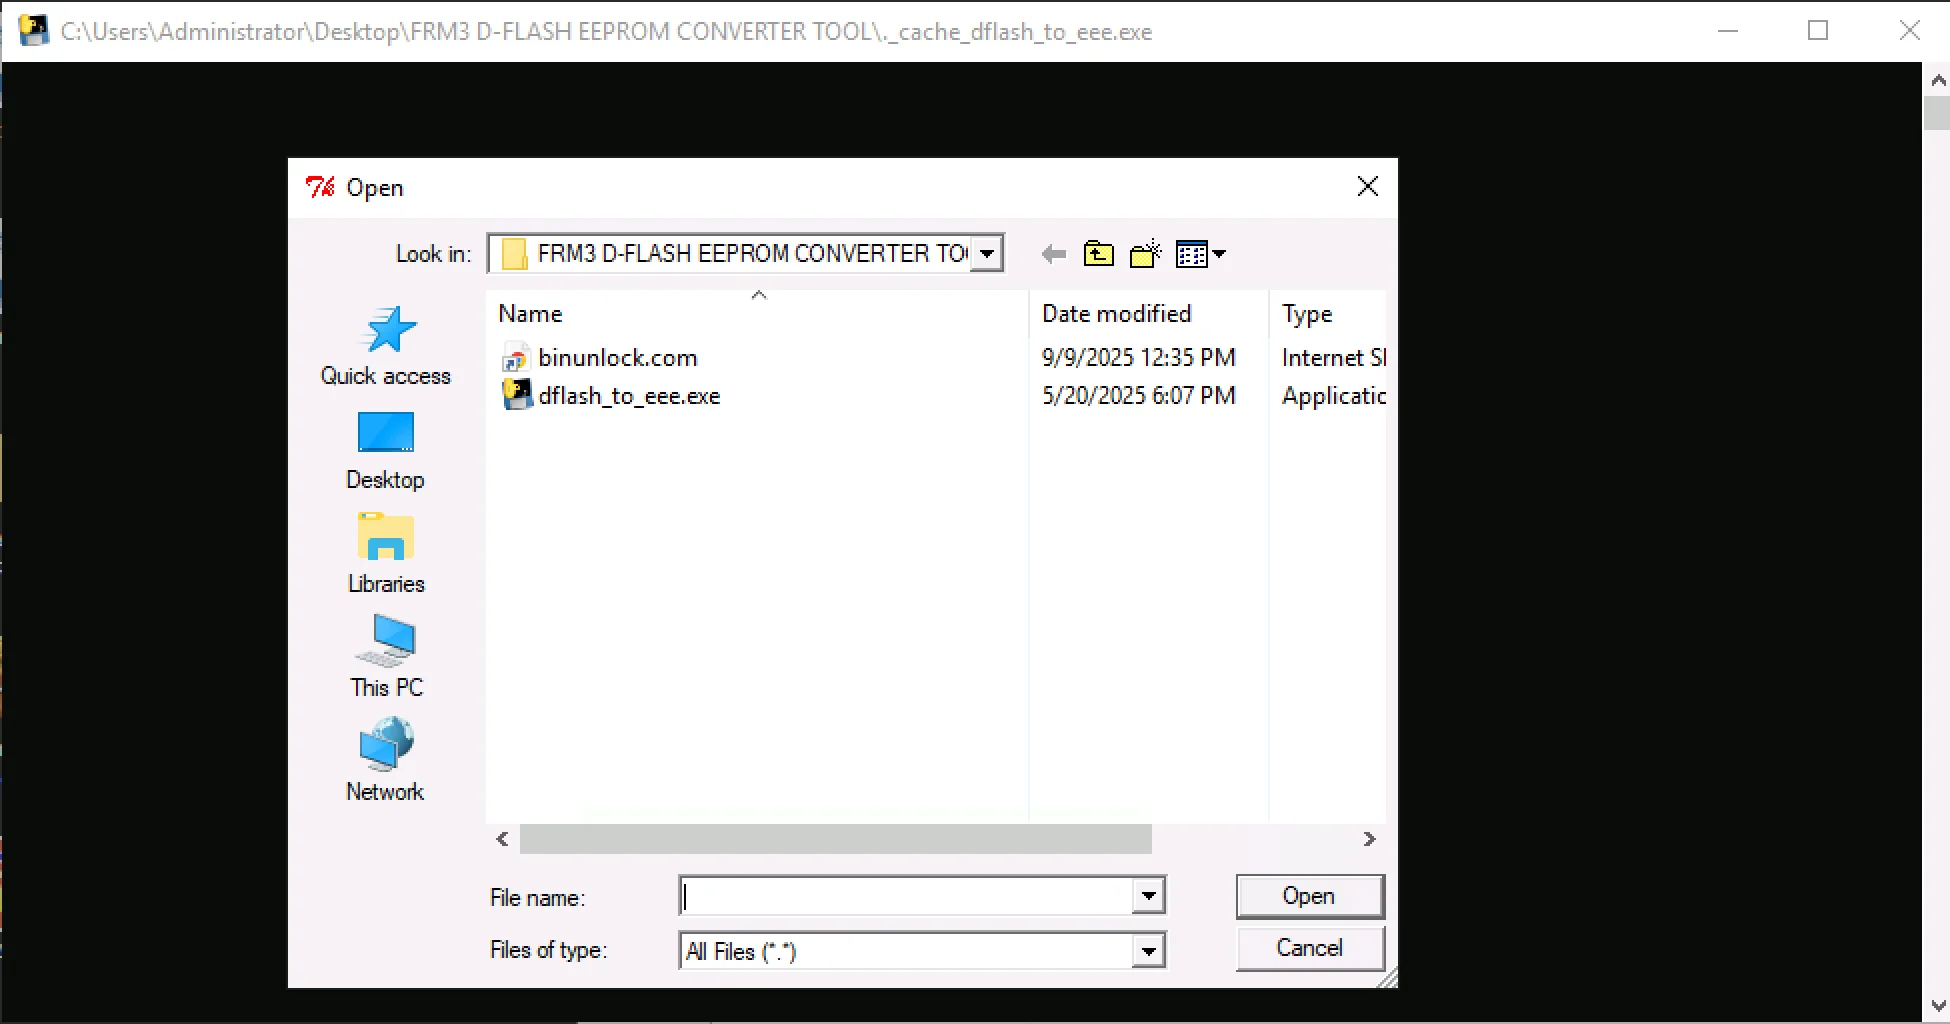Viewport: 1950px width, 1024px height.
Task: Click the Quick access star icon
Action: (x=386, y=331)
